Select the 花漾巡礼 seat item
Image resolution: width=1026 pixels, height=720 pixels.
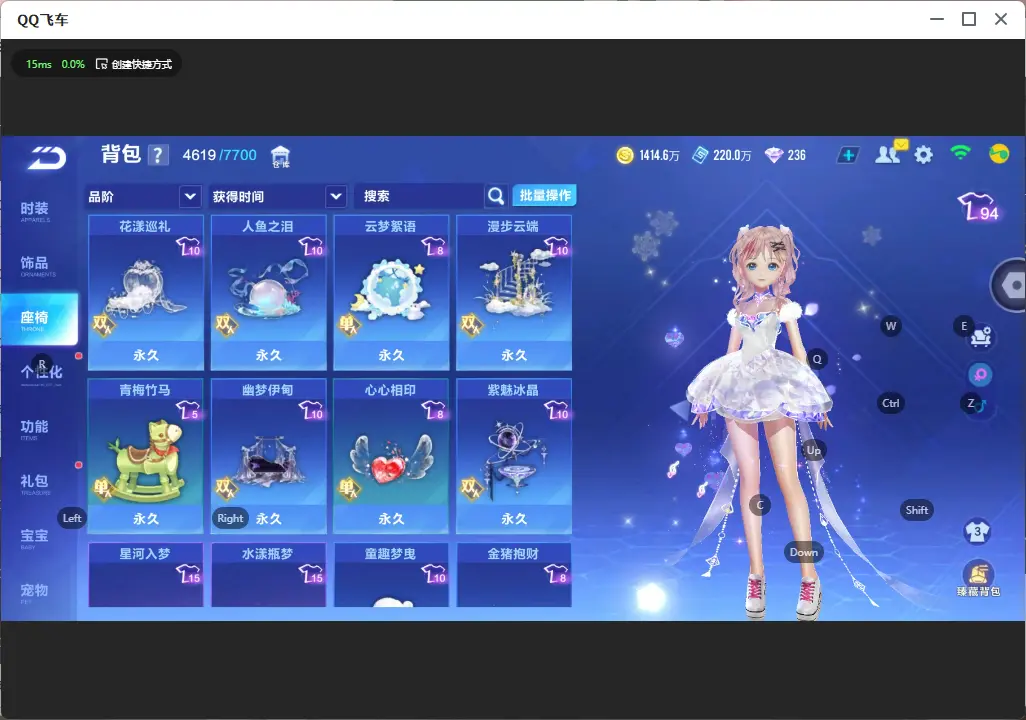tap(145, 293)
